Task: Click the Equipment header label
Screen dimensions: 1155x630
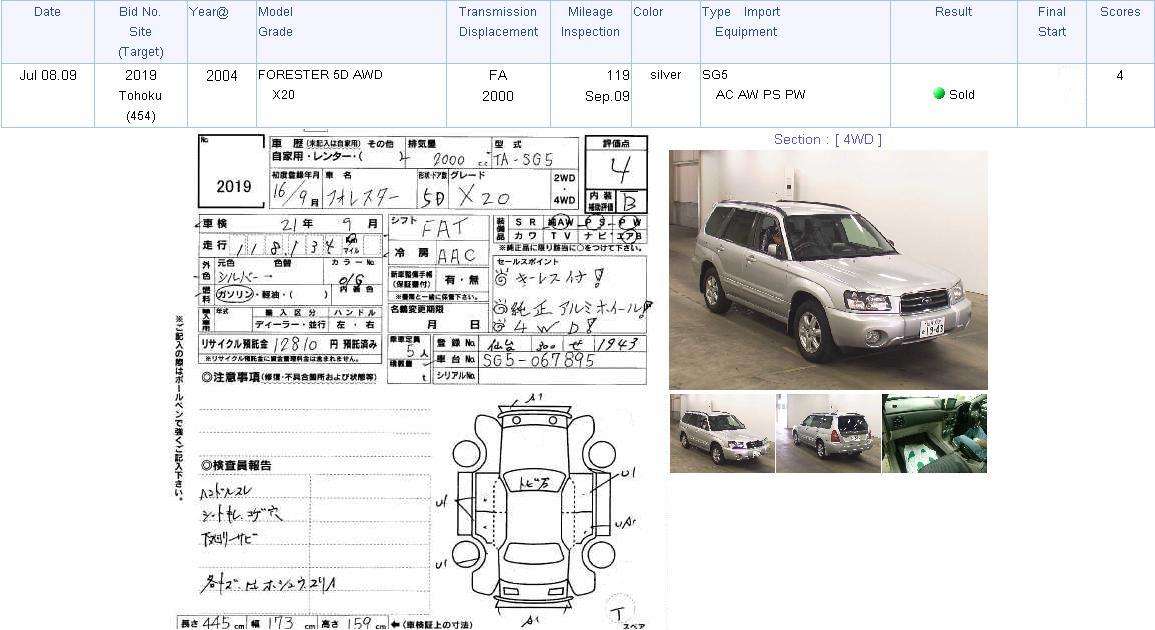Action: tap(745, 32)
